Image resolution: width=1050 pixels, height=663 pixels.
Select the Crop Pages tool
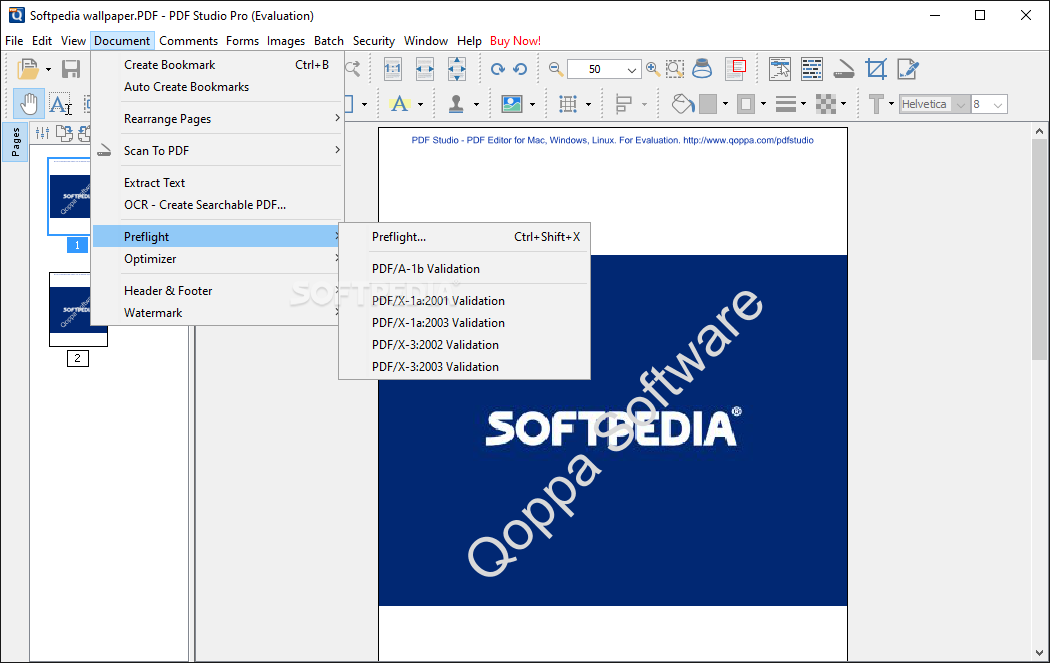(x=876, y=68)
